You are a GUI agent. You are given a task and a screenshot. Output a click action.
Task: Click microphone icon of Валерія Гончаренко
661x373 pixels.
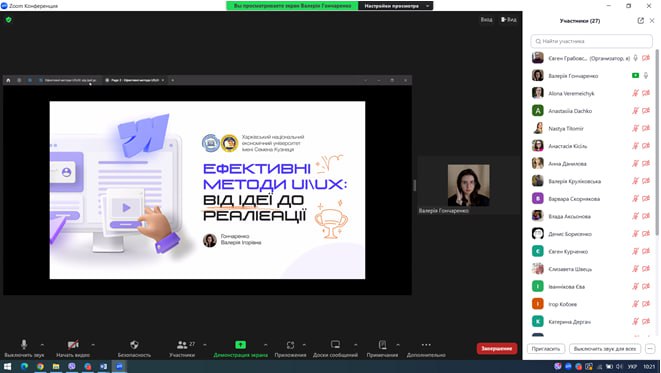646,75
